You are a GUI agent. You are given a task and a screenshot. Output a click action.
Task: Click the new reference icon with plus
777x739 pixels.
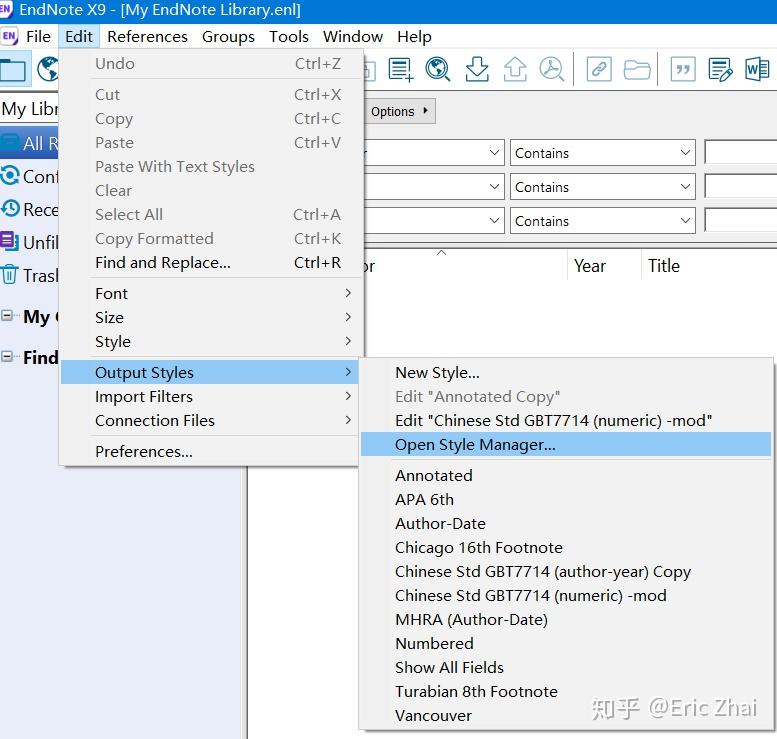click(400, 69)
